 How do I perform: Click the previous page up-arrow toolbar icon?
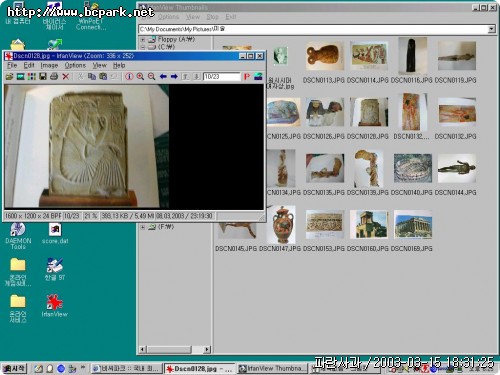click(x=186, y=77)
